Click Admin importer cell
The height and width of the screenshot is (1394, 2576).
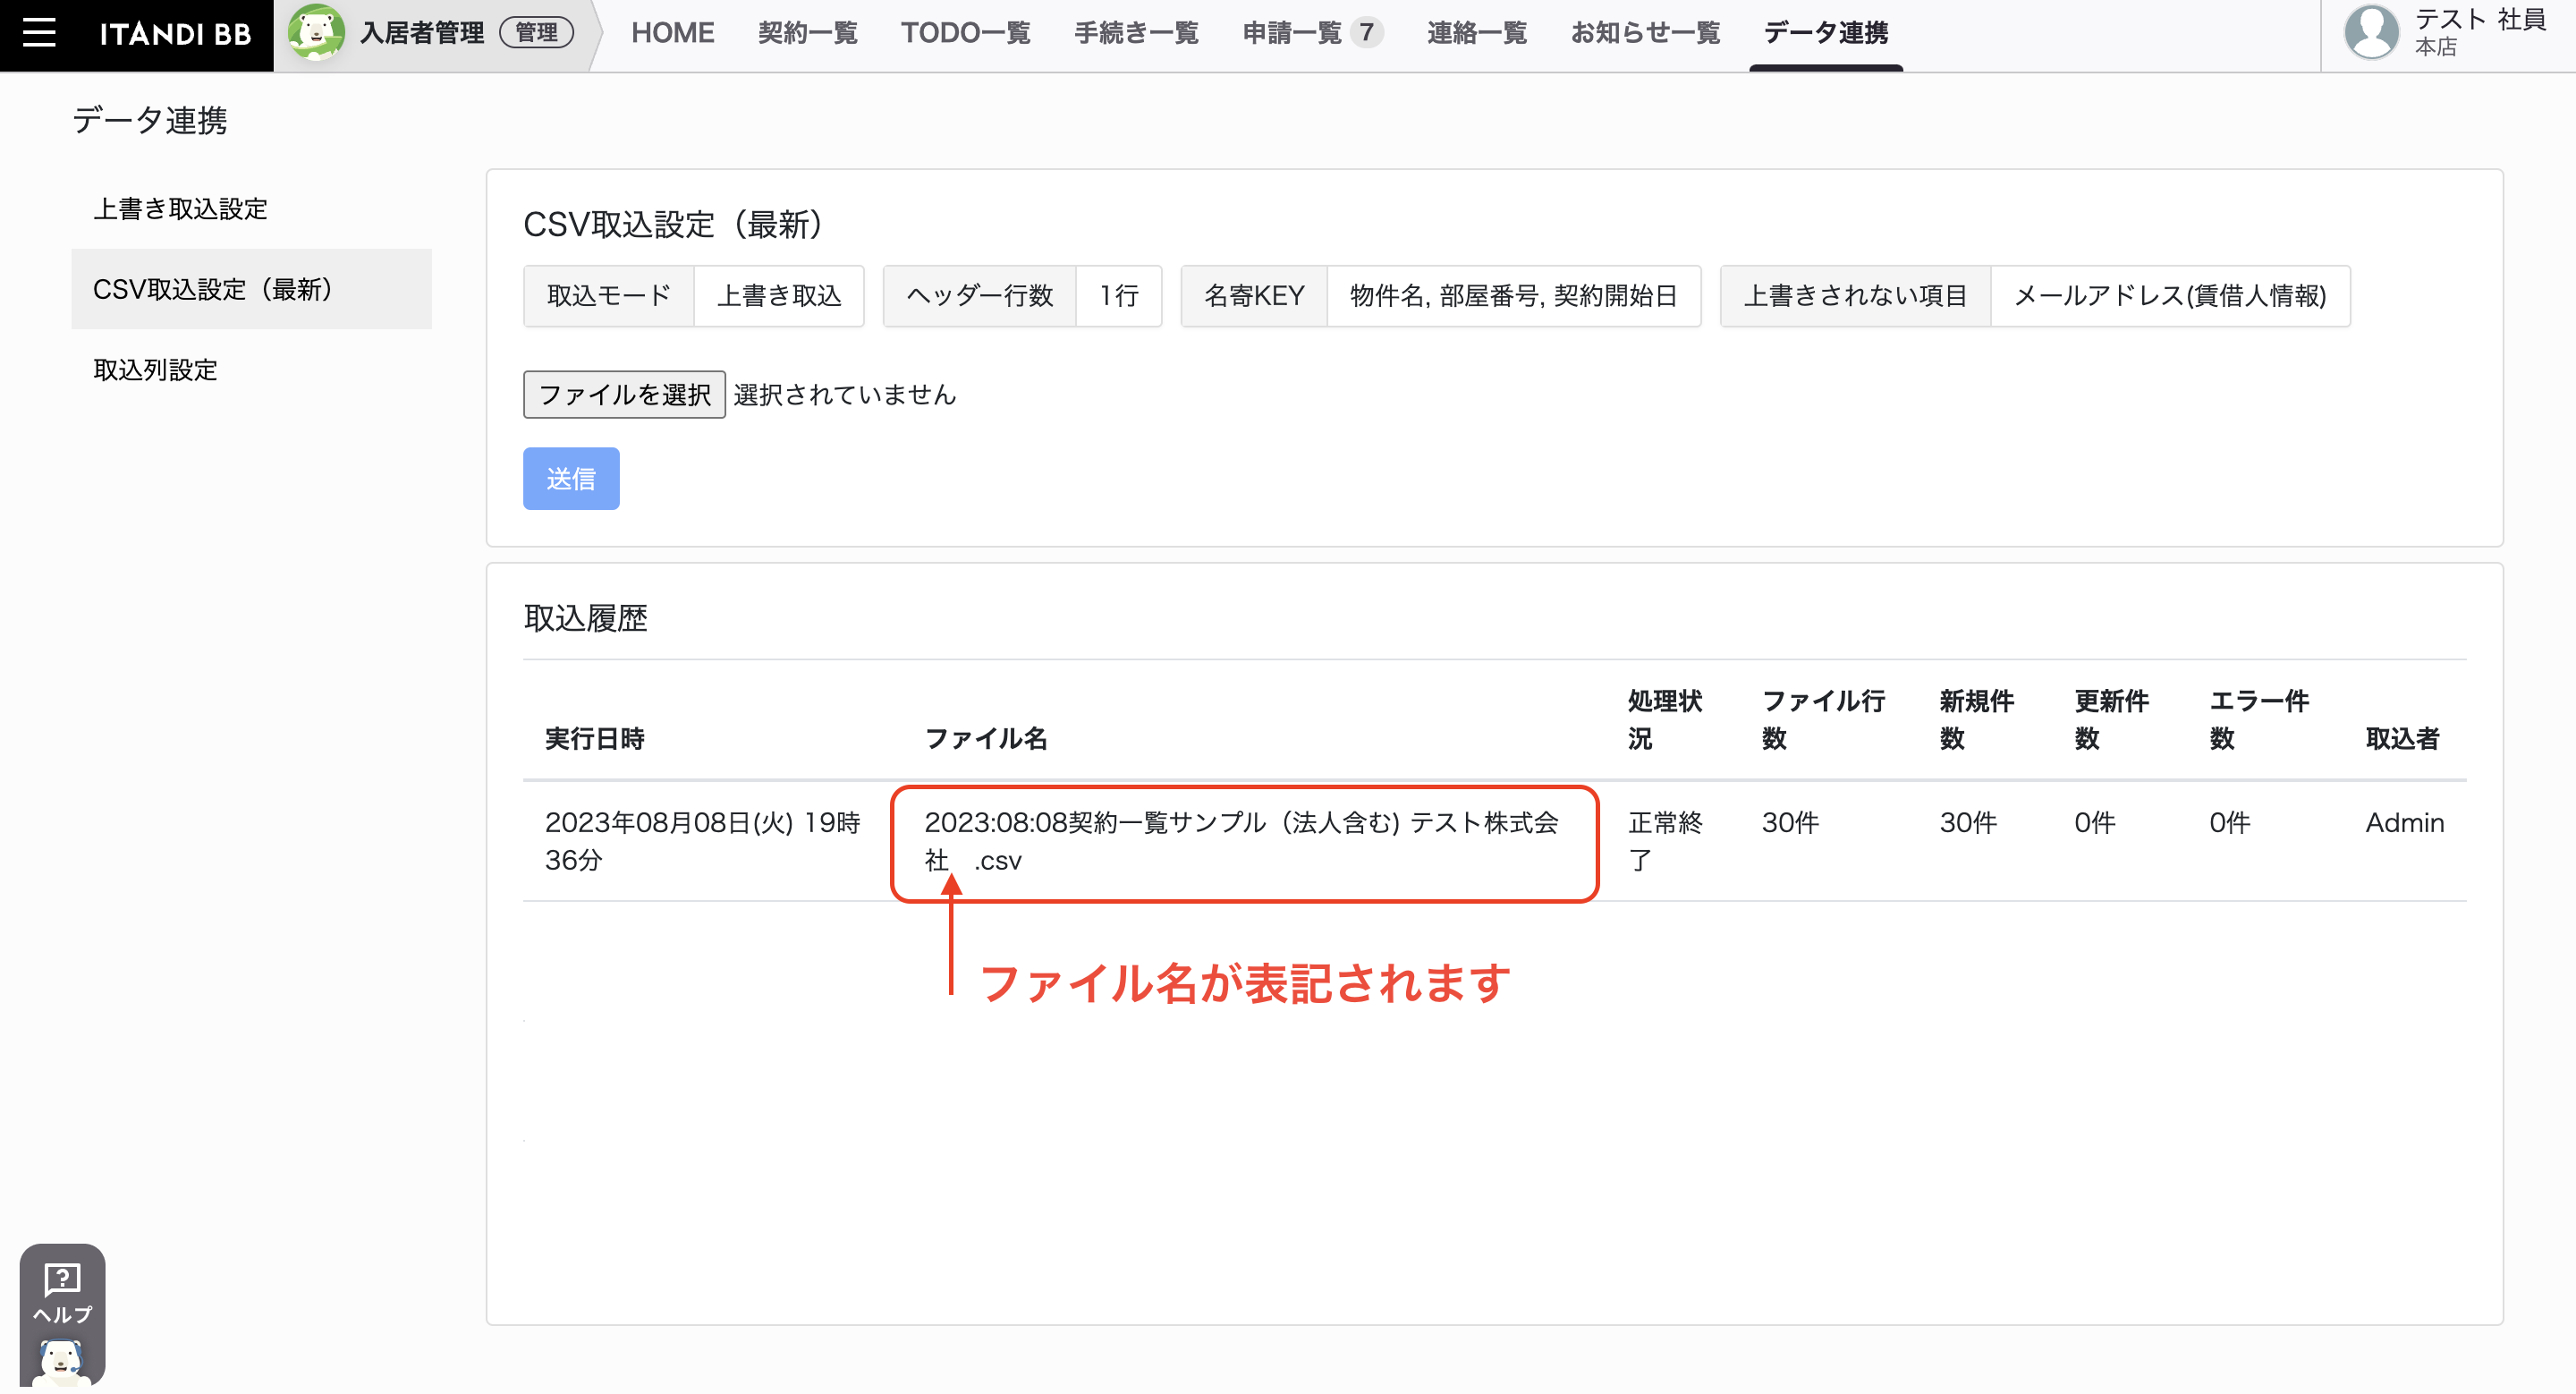point(2404,823)
